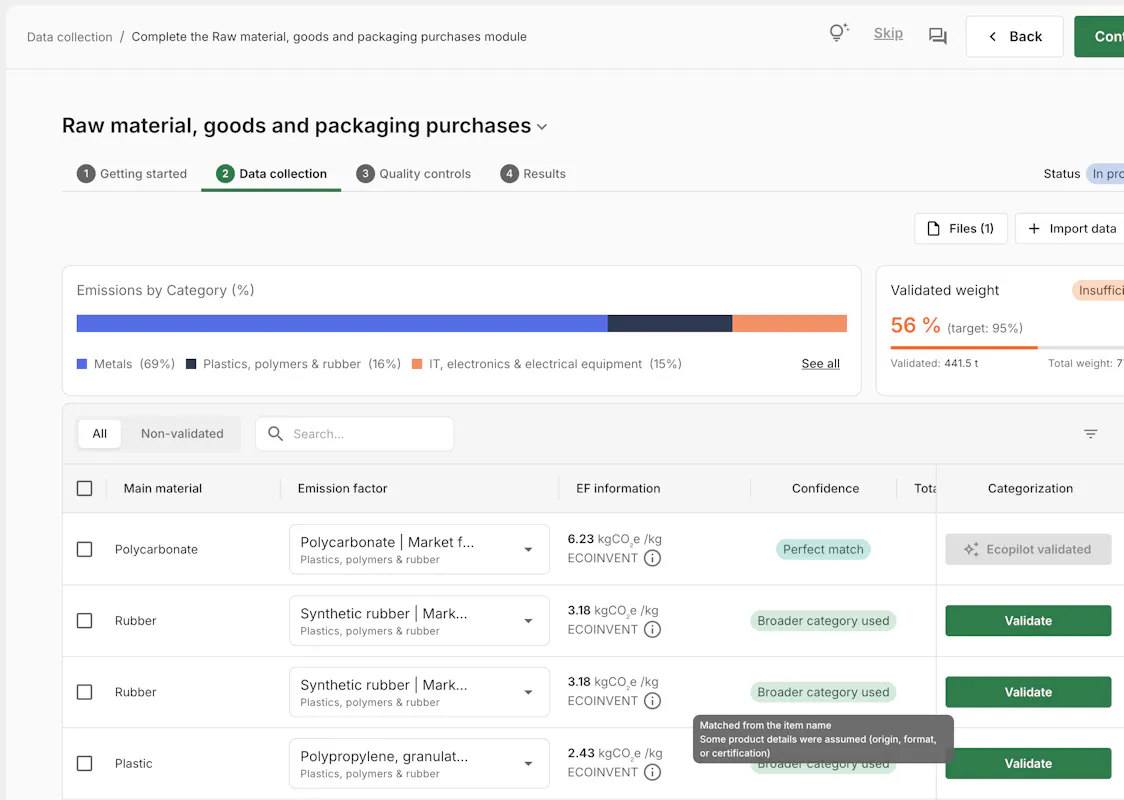1124x800 pixels.
Task: Click the Polycarbonate material name
Action: 156,549
